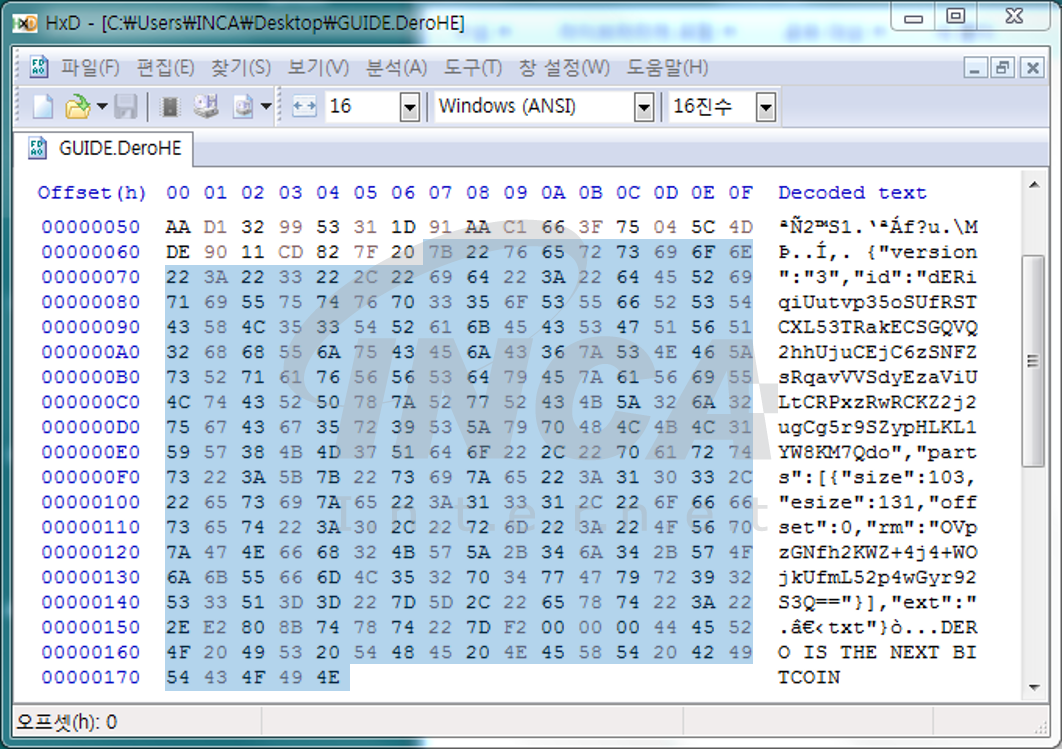Click the 00 column header
Image resolution: width=1062 pixels, height=749 pixels.
[177, 193]
